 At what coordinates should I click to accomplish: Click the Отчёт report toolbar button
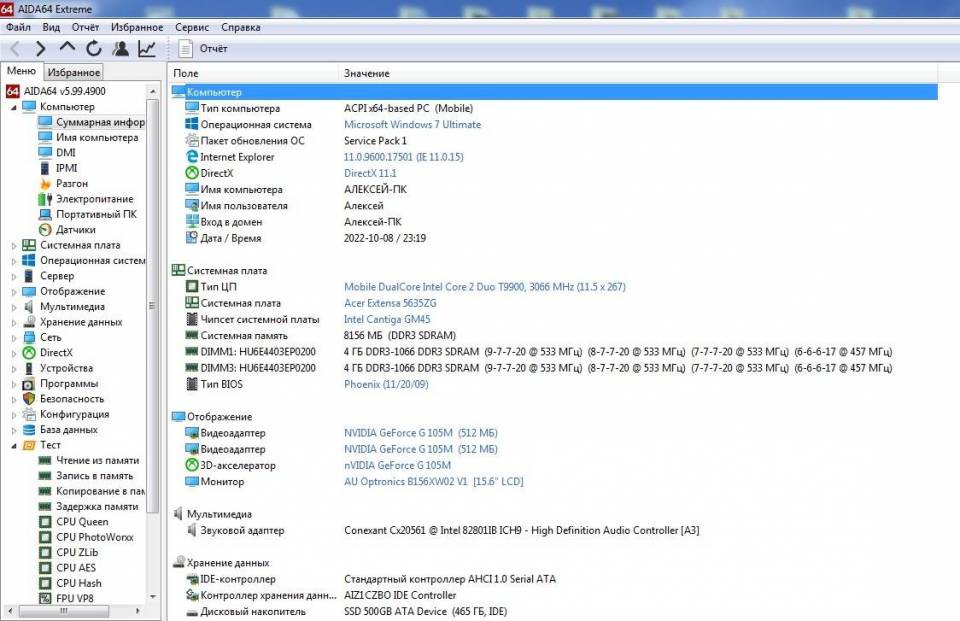coord(203,48)
